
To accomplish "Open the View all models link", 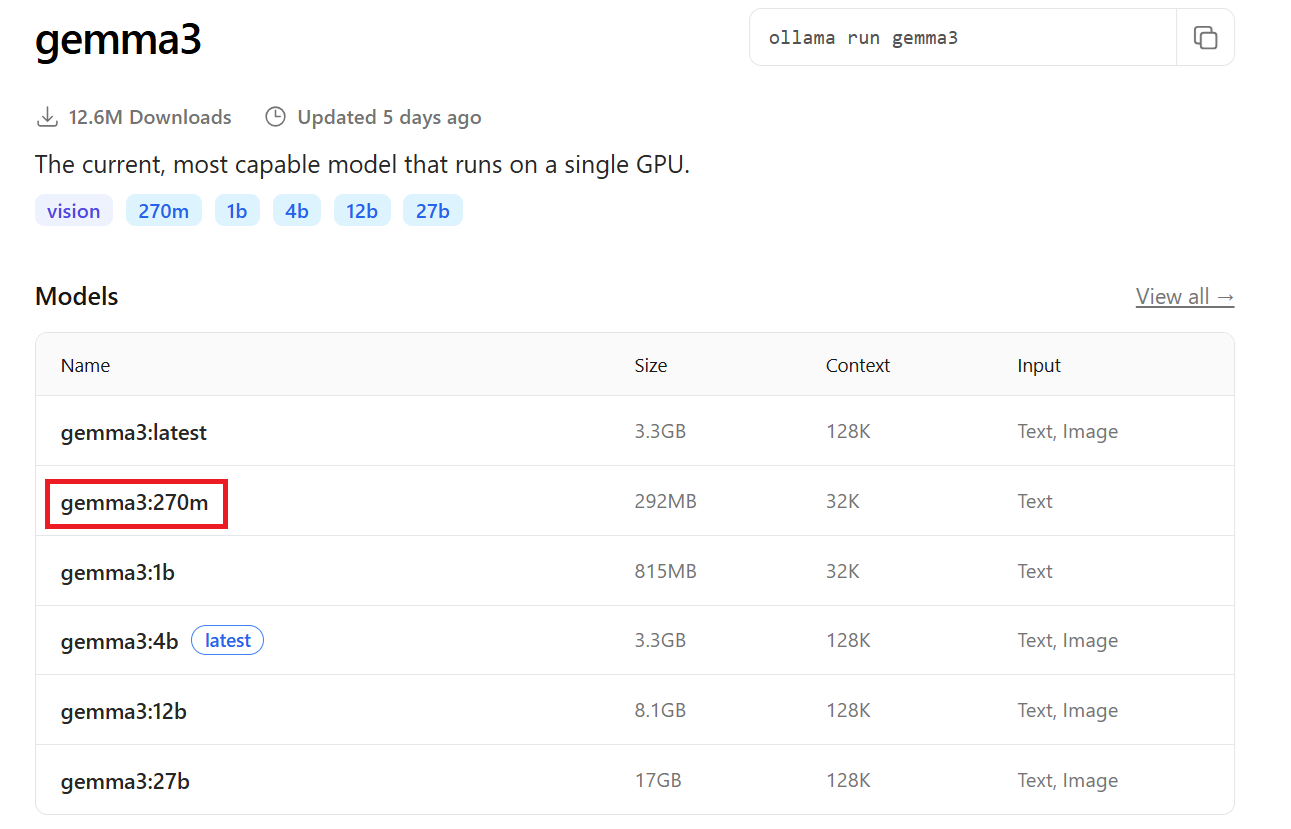I will pyautogui.click(x=1185, y=296).
